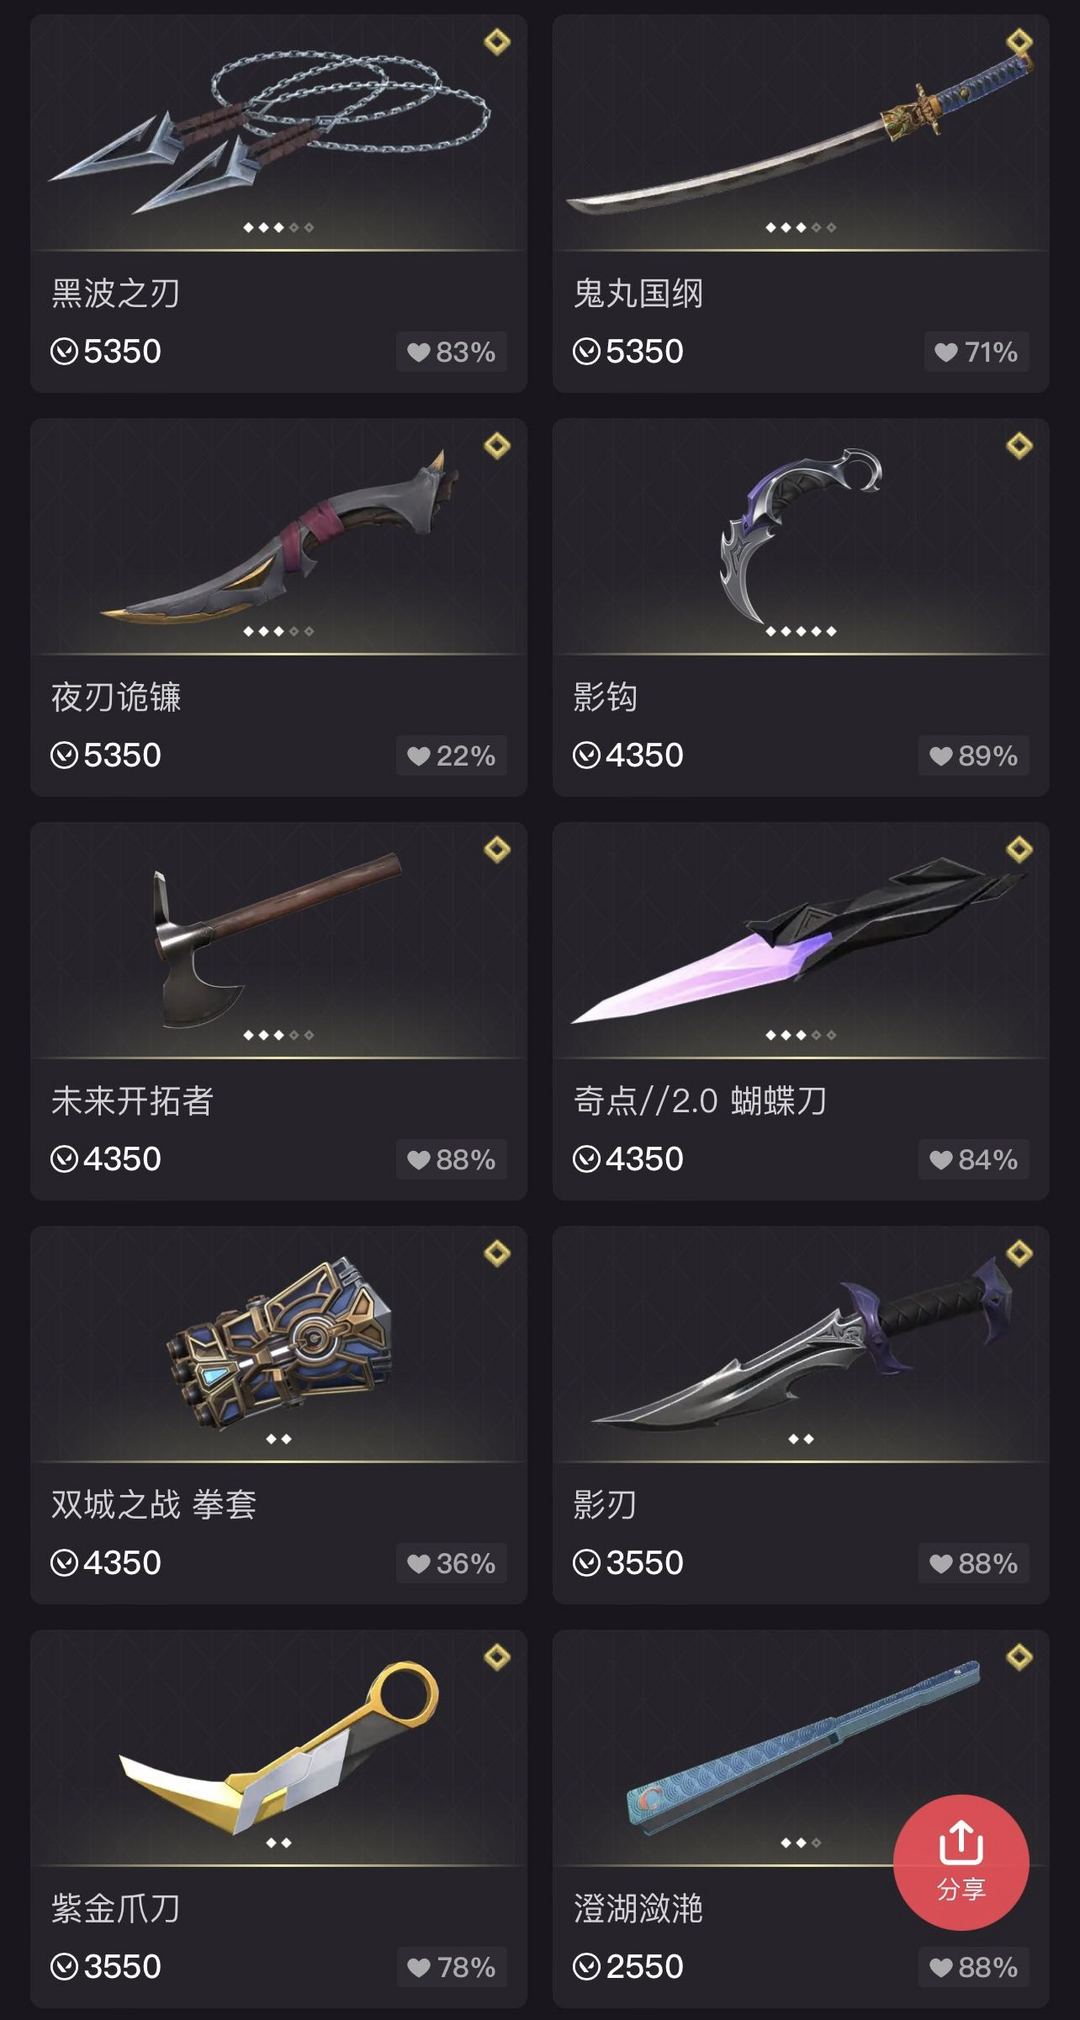This screenshot has width=1080, height=2020.
Task: Open the 澄湖潋滟 skin name
Action: point(638,1908)
